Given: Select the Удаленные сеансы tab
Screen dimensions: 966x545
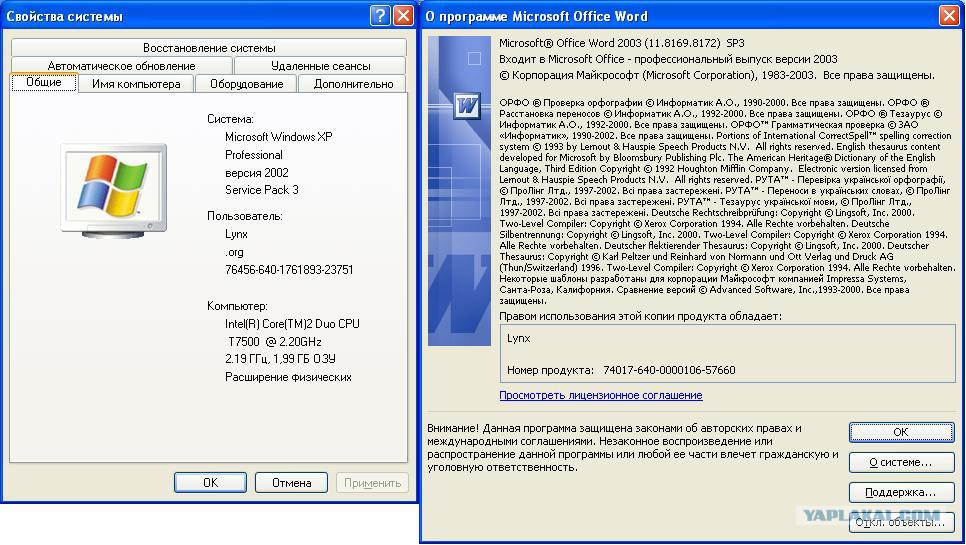Looking at the screenshot, I should click(320, 65).
